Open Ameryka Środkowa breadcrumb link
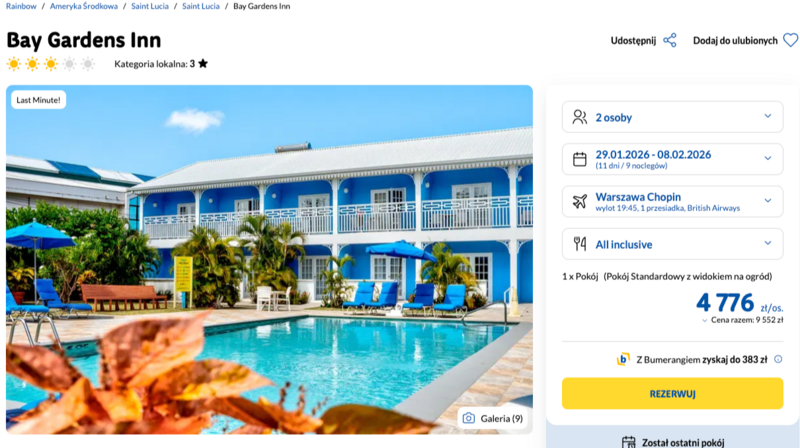Viewport: 800px width, 448px height. 88,7
